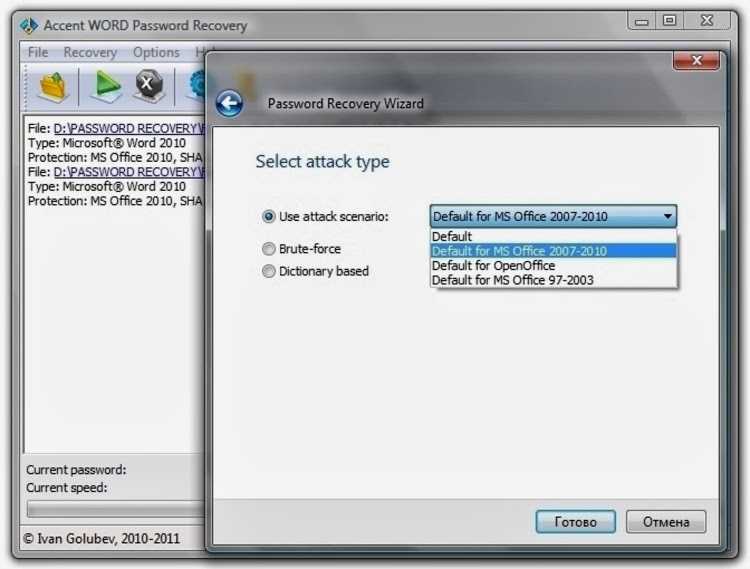Open the Recovery menu
The width and height of the screenshot is (750, 569).
click(x=90, y=52)
